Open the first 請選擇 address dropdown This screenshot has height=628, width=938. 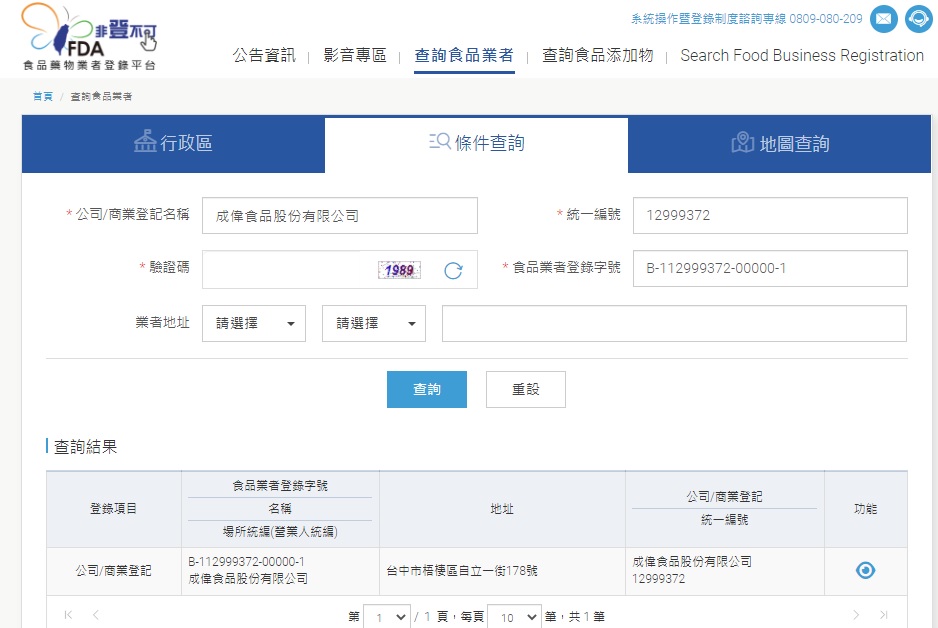(254, 323)
